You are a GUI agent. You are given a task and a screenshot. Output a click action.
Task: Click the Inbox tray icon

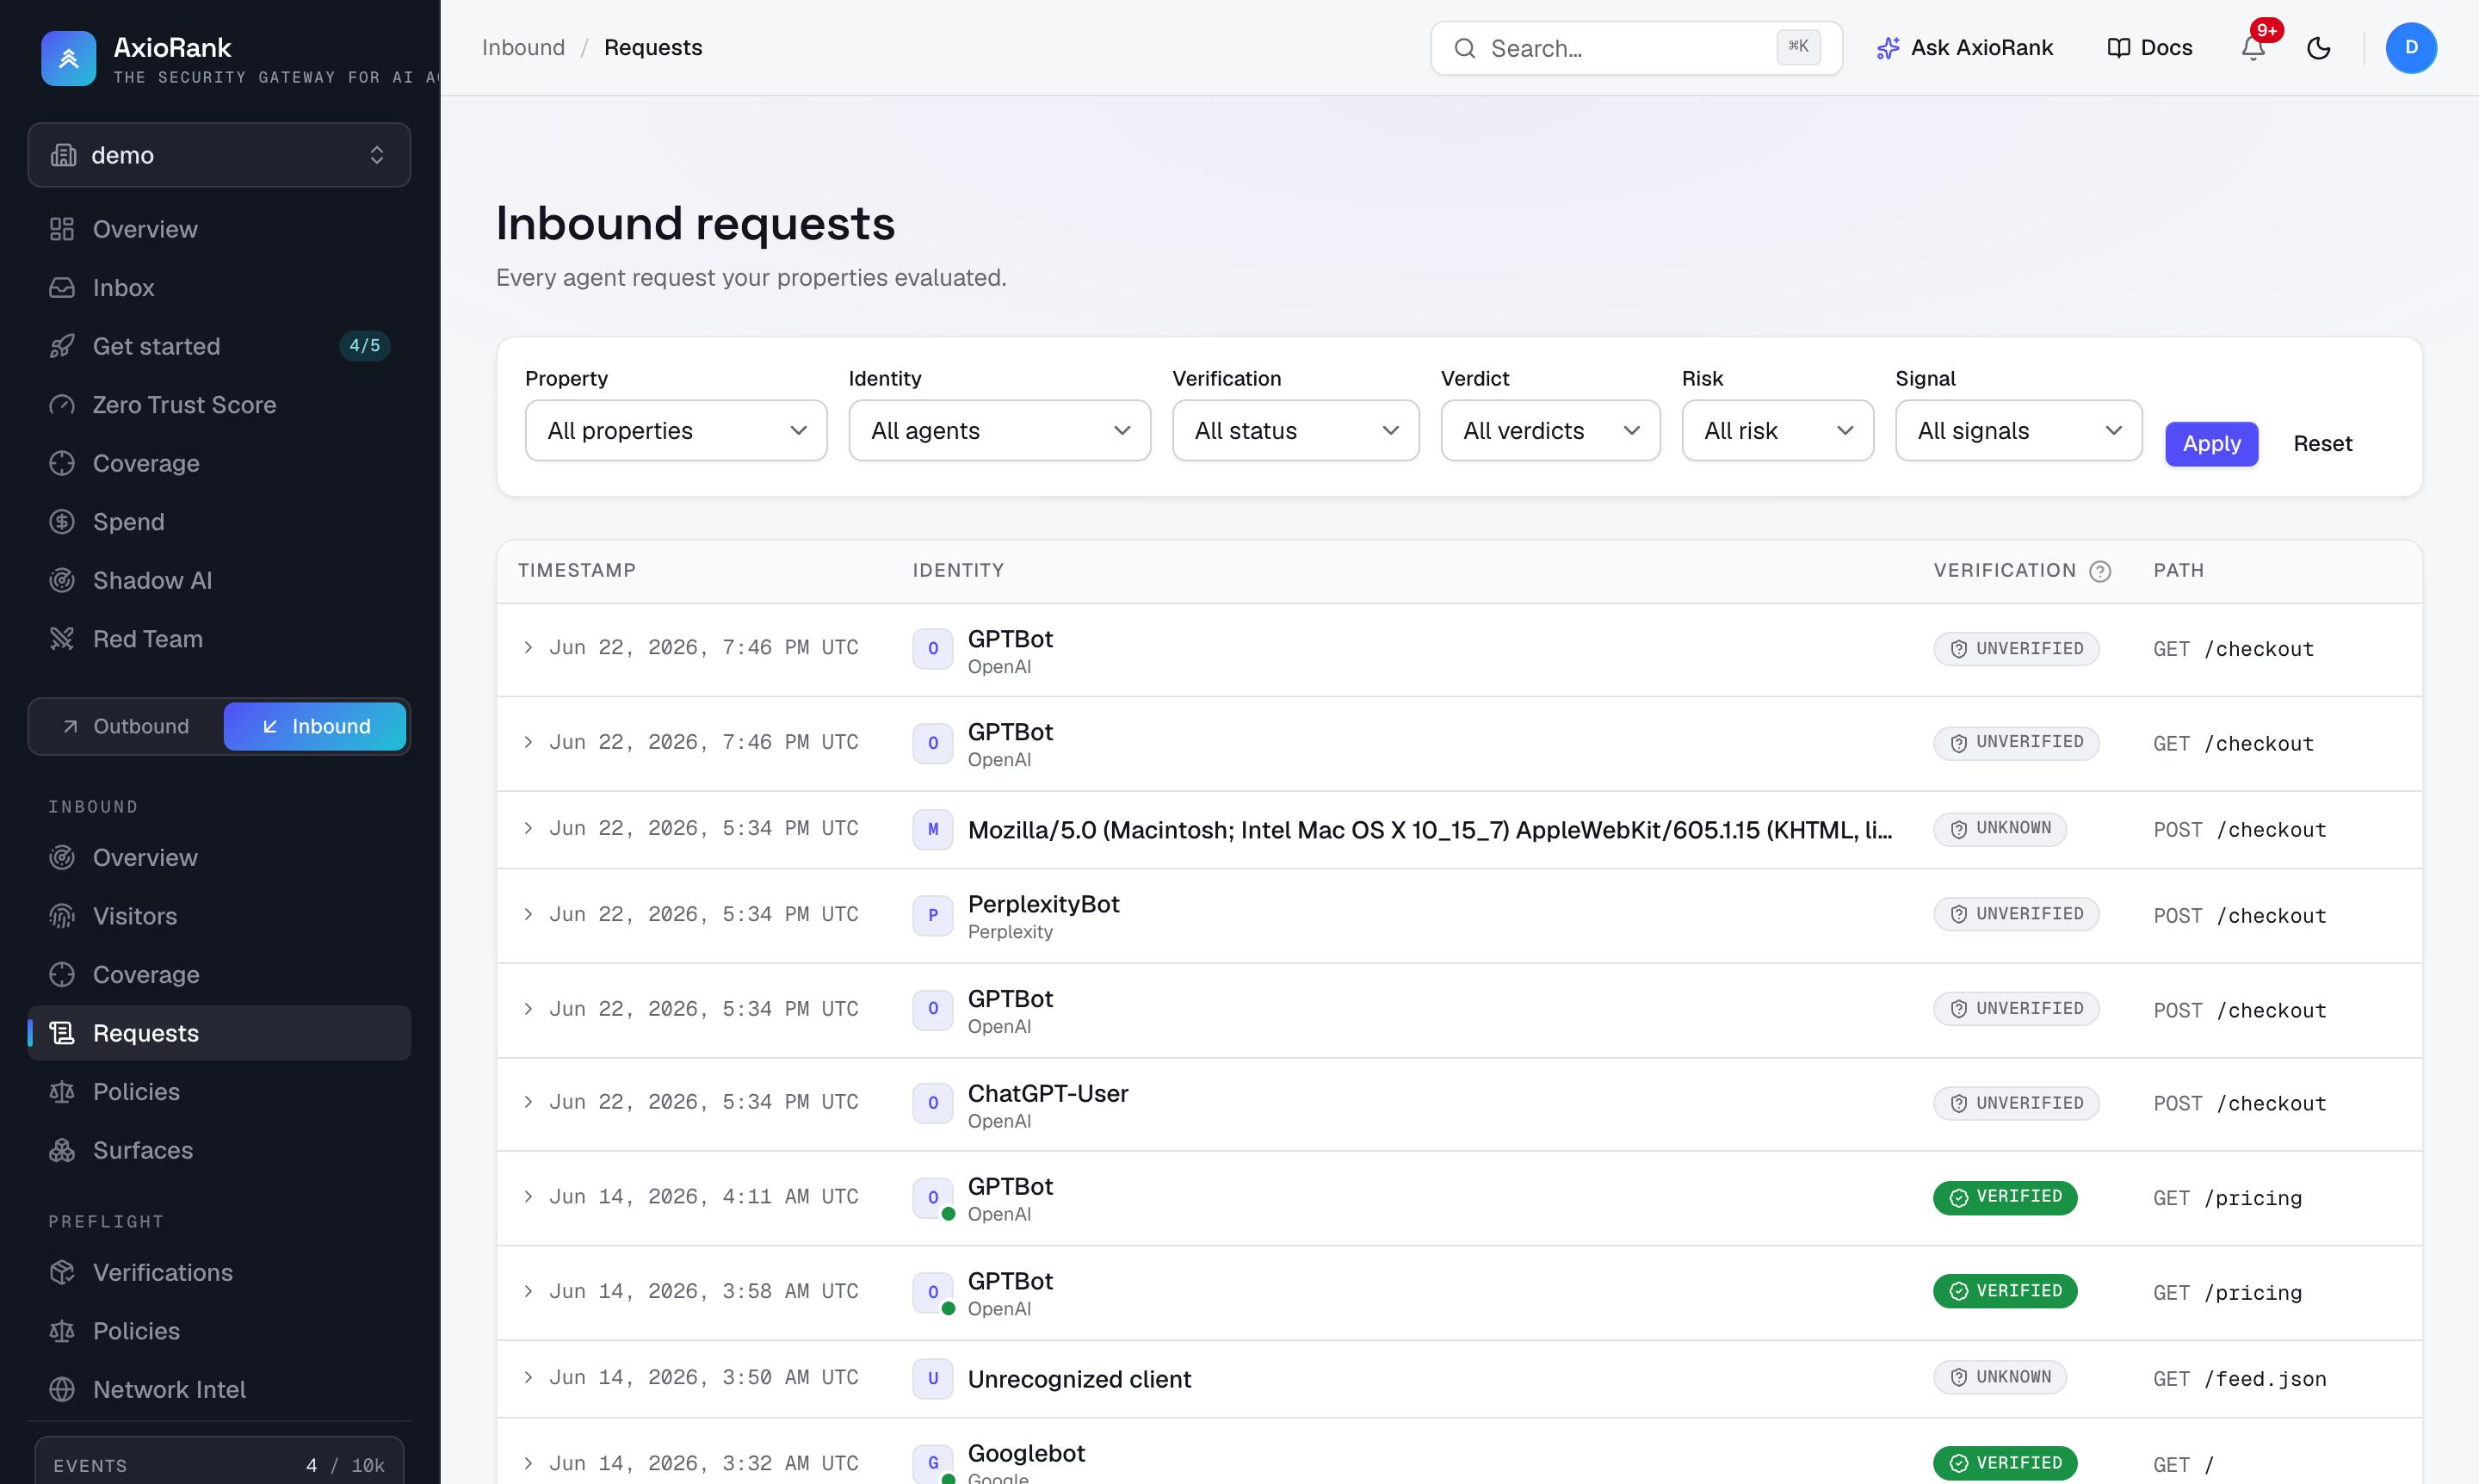[62, 288]
